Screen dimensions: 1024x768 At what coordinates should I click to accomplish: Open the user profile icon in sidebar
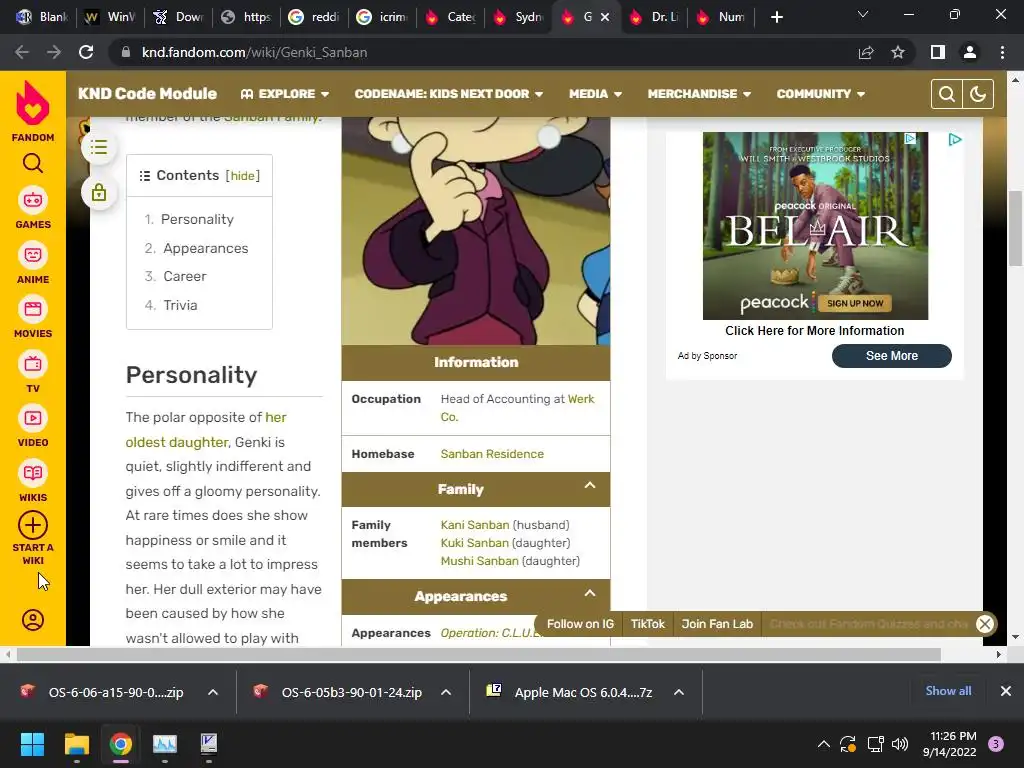tap(33, 620)
